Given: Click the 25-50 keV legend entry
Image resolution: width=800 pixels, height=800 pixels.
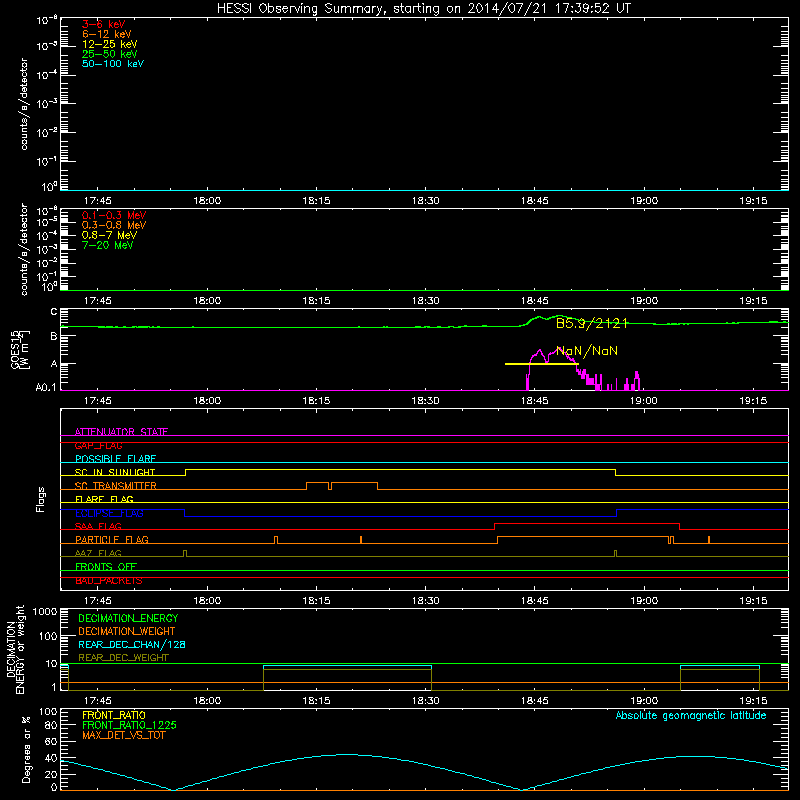Looking at the screenshot, I should coord(110,54).
